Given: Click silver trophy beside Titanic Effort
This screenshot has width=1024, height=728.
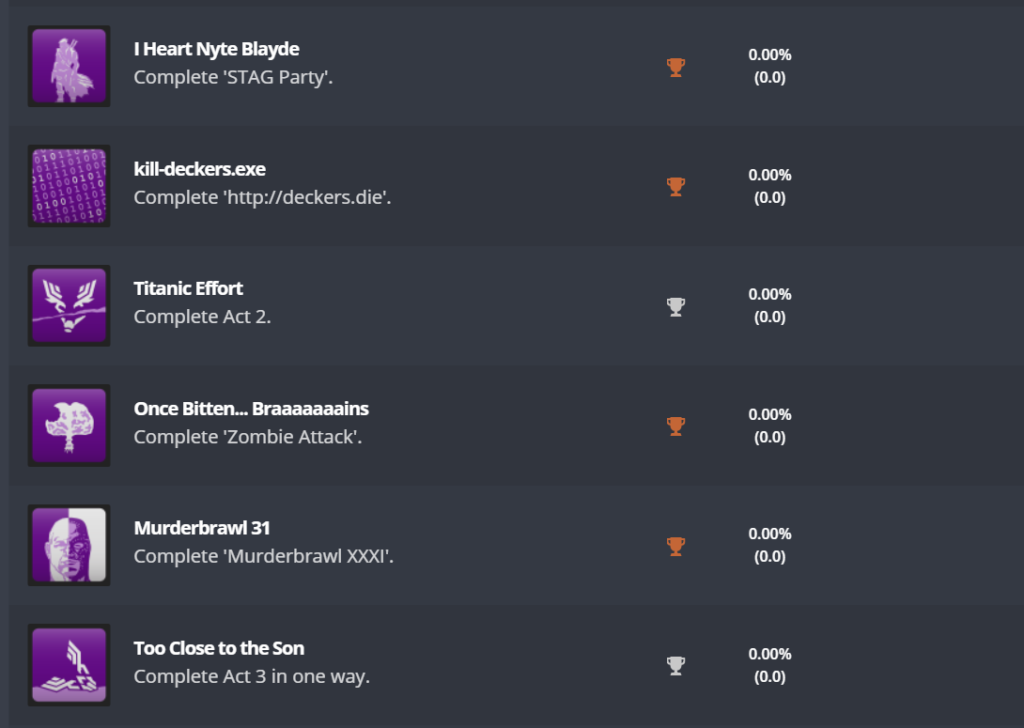Looking at the screenshot, I should pyautogui.click(x=676, y=307).
